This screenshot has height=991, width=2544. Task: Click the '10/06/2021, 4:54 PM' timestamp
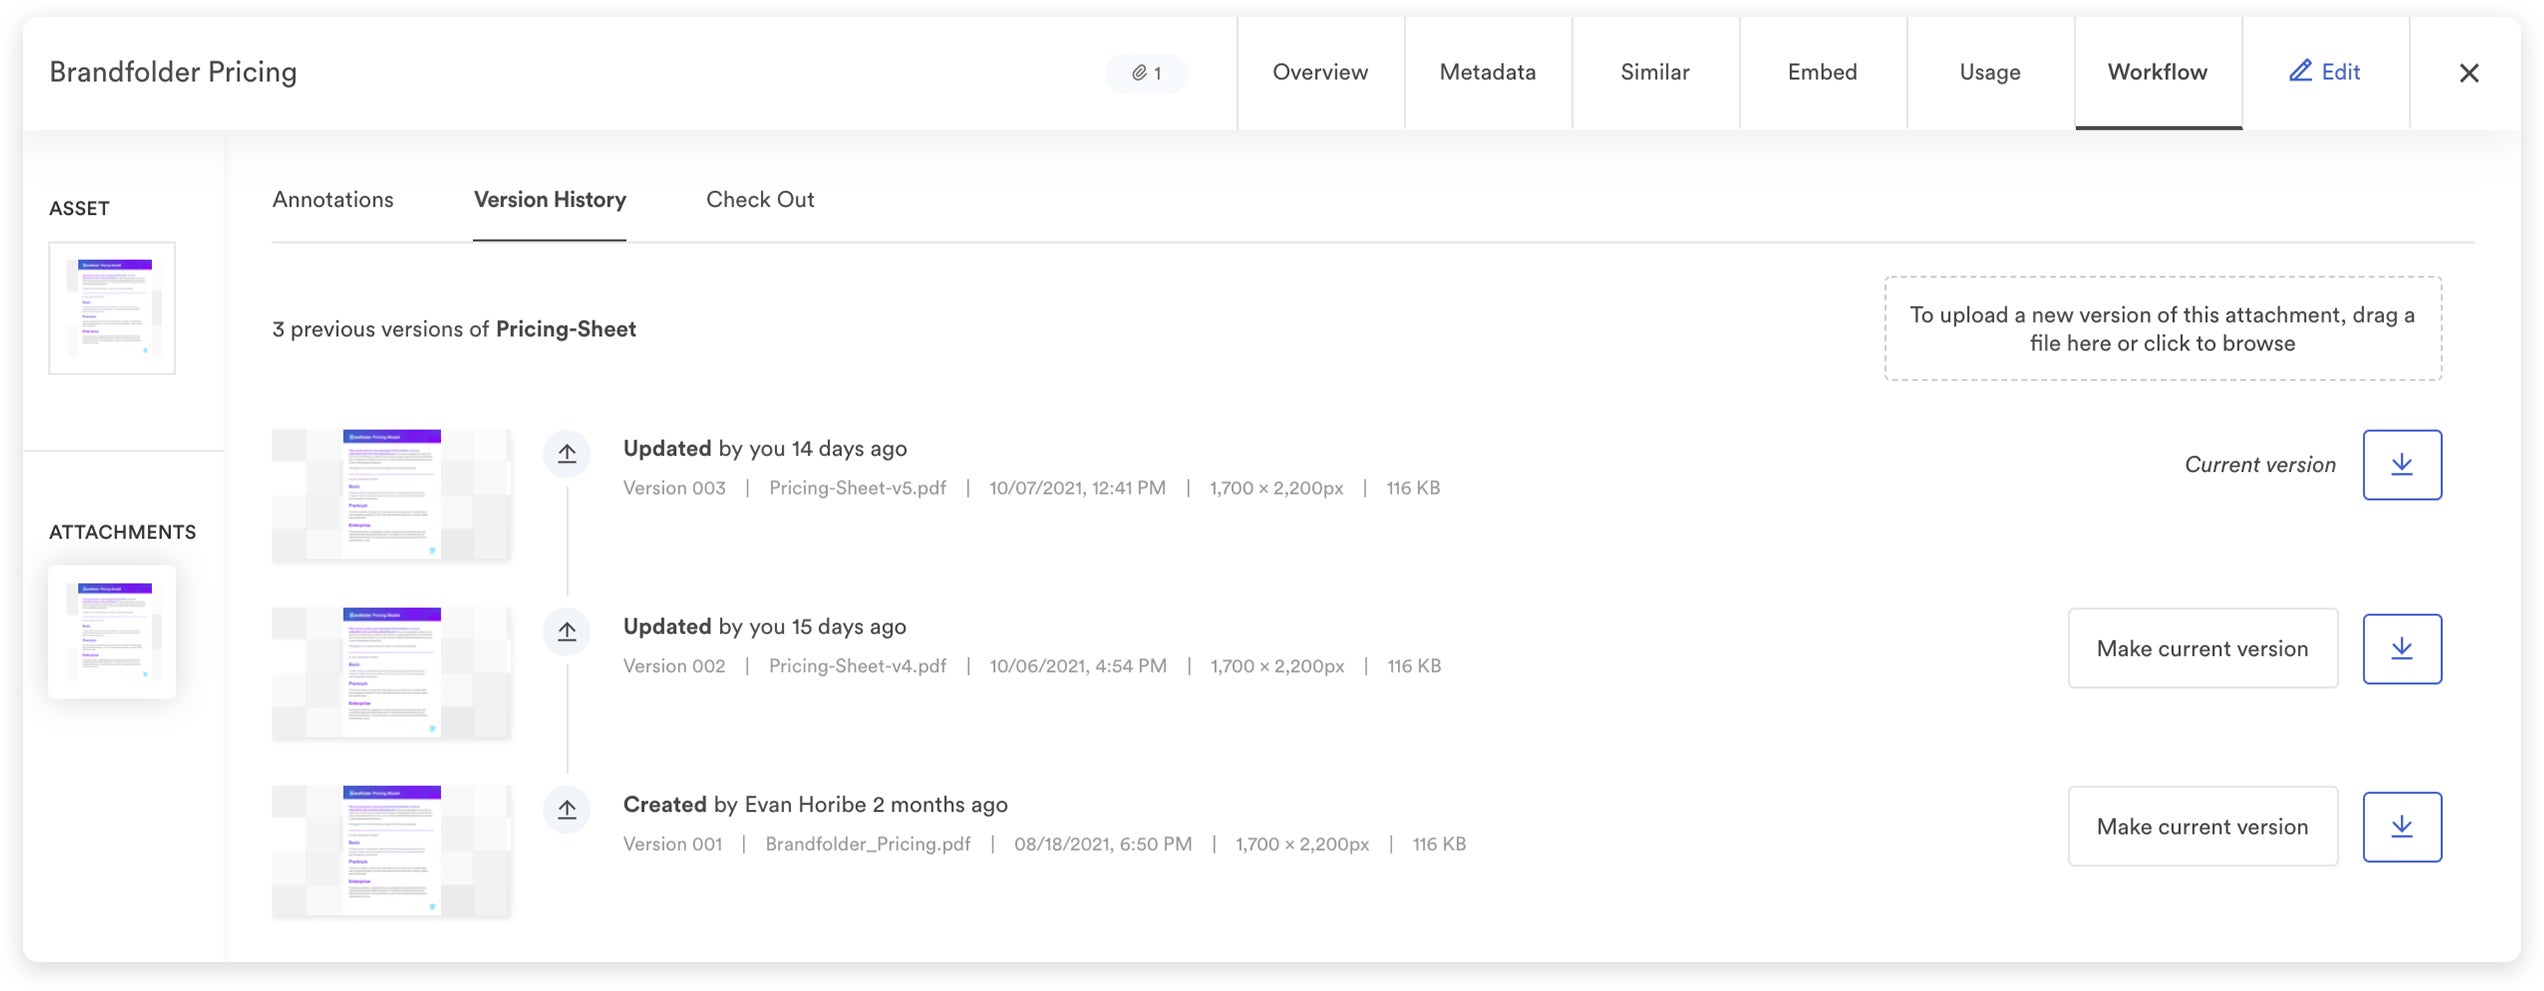point(1078,666)
